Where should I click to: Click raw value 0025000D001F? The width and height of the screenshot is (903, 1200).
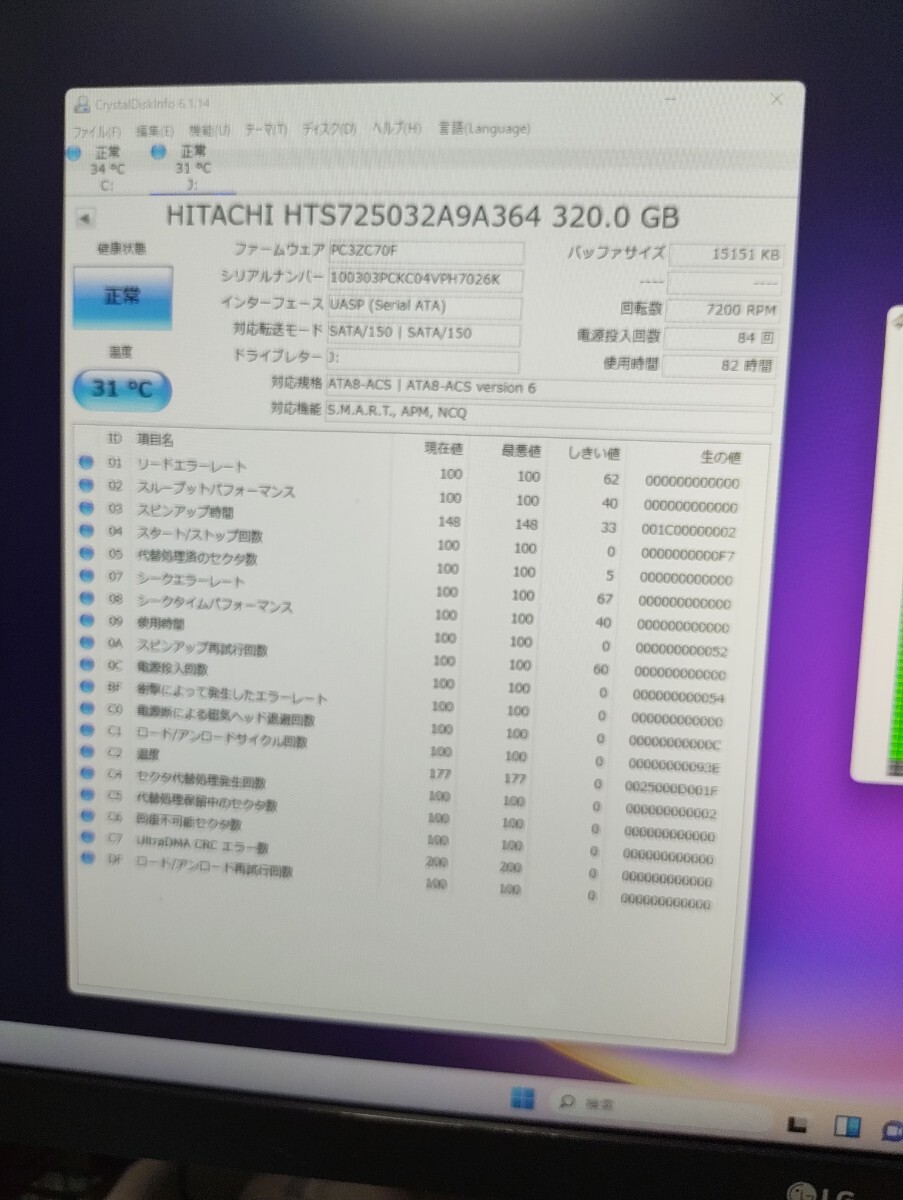click(671, 790)
